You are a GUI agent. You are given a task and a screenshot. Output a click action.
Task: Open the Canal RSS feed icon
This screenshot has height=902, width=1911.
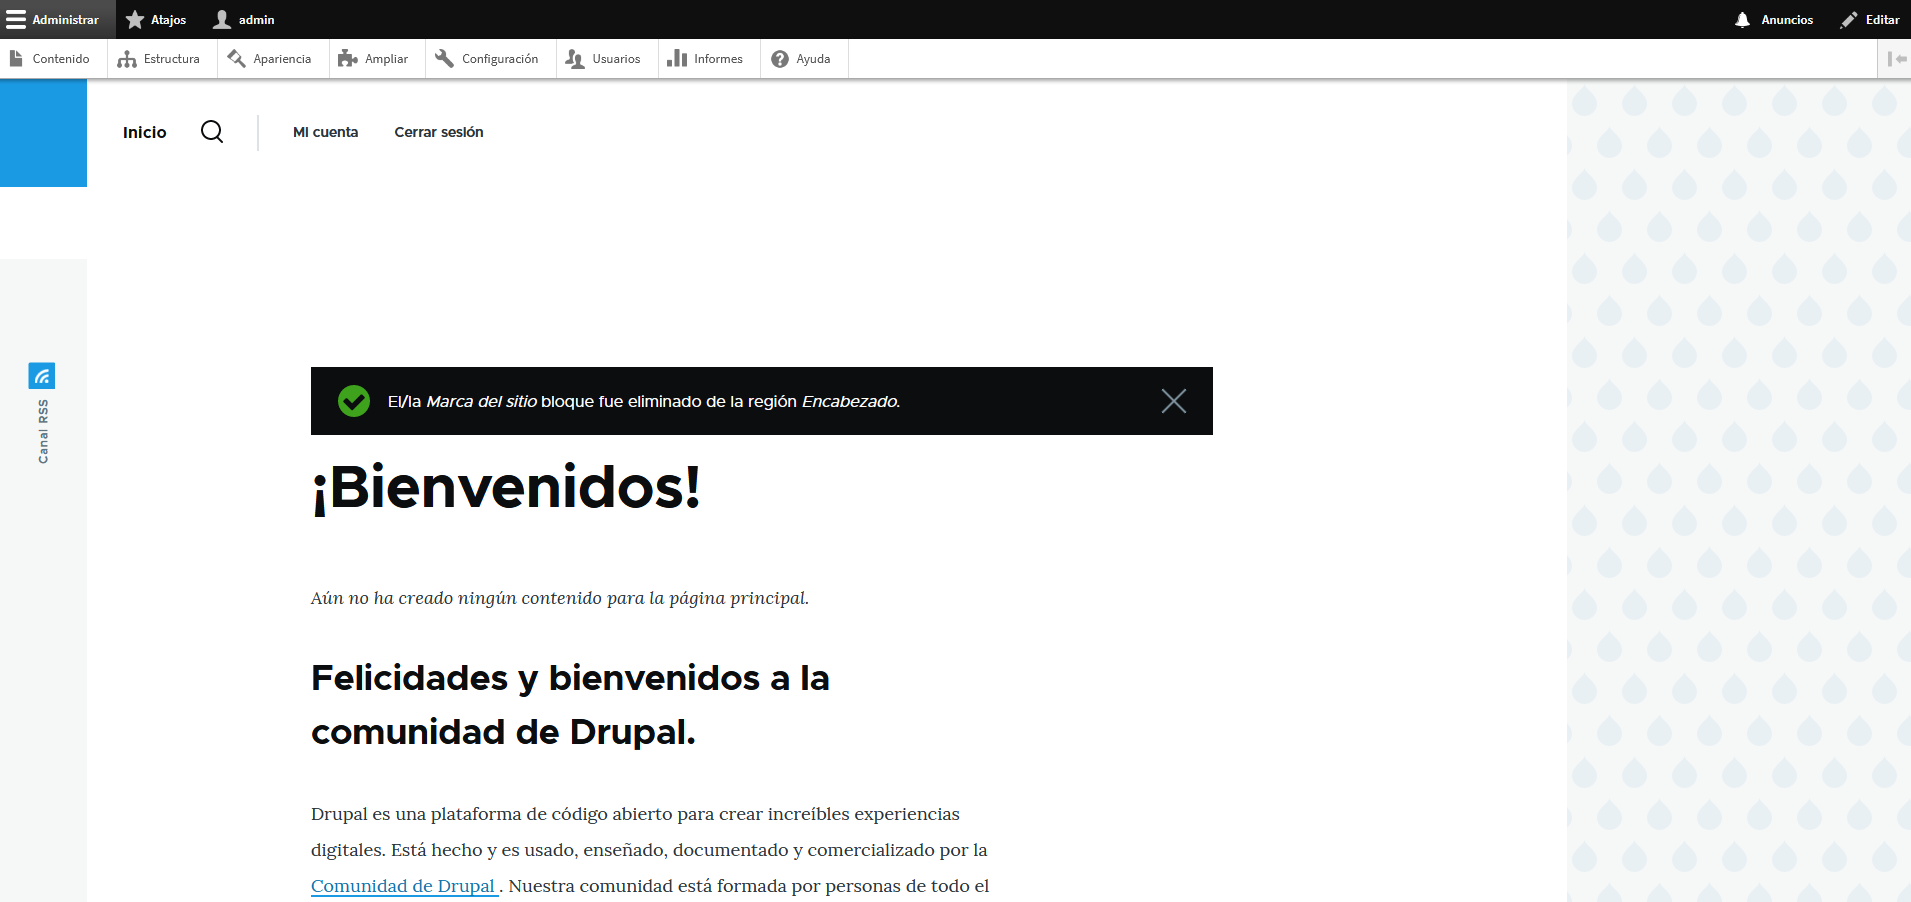(x=42, y=376)
